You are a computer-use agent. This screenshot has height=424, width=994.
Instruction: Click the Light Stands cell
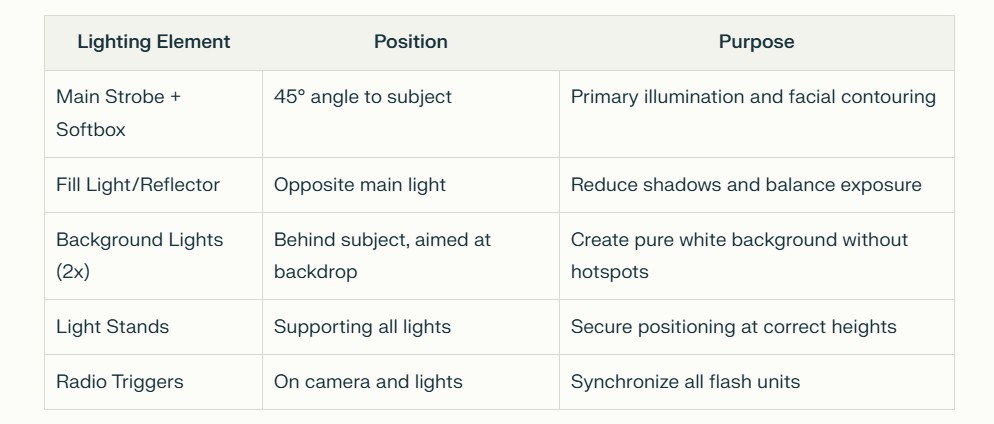(153, 327)
